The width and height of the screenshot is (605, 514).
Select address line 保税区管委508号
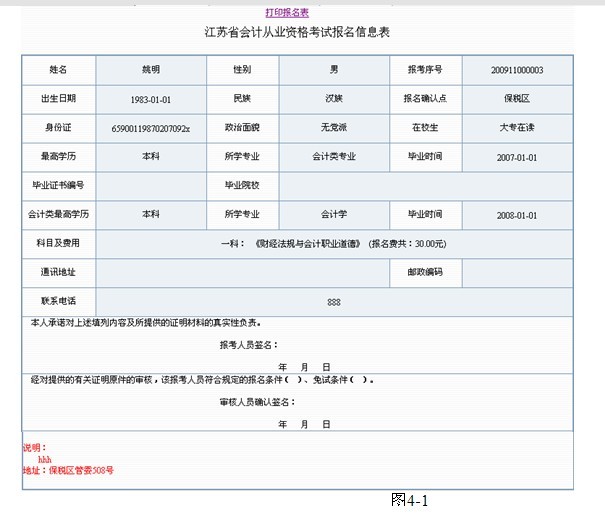pyautogui.click(x=81, y=470)
